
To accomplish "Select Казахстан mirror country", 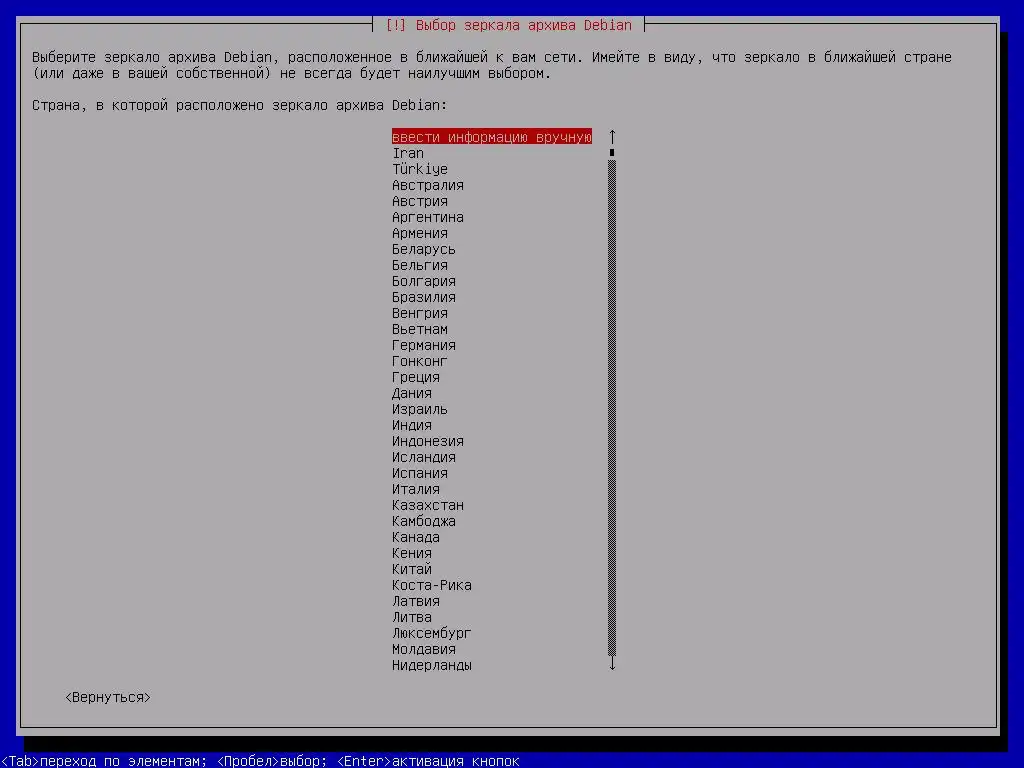I will click(x=428, y=505).
